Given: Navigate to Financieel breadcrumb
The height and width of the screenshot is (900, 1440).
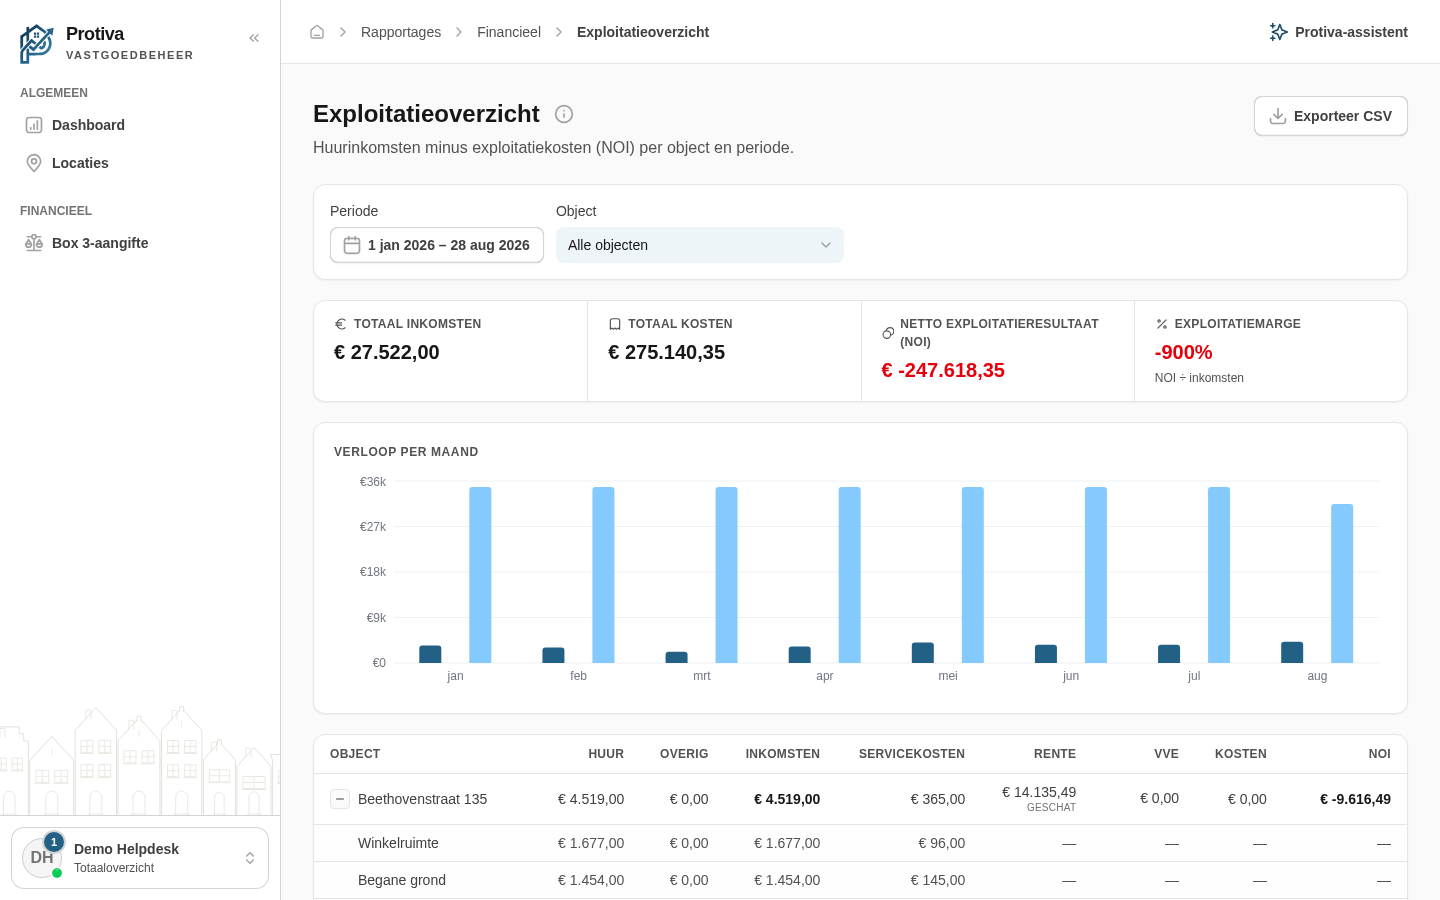Looking at the screenshot, I should tap(509, 32).
